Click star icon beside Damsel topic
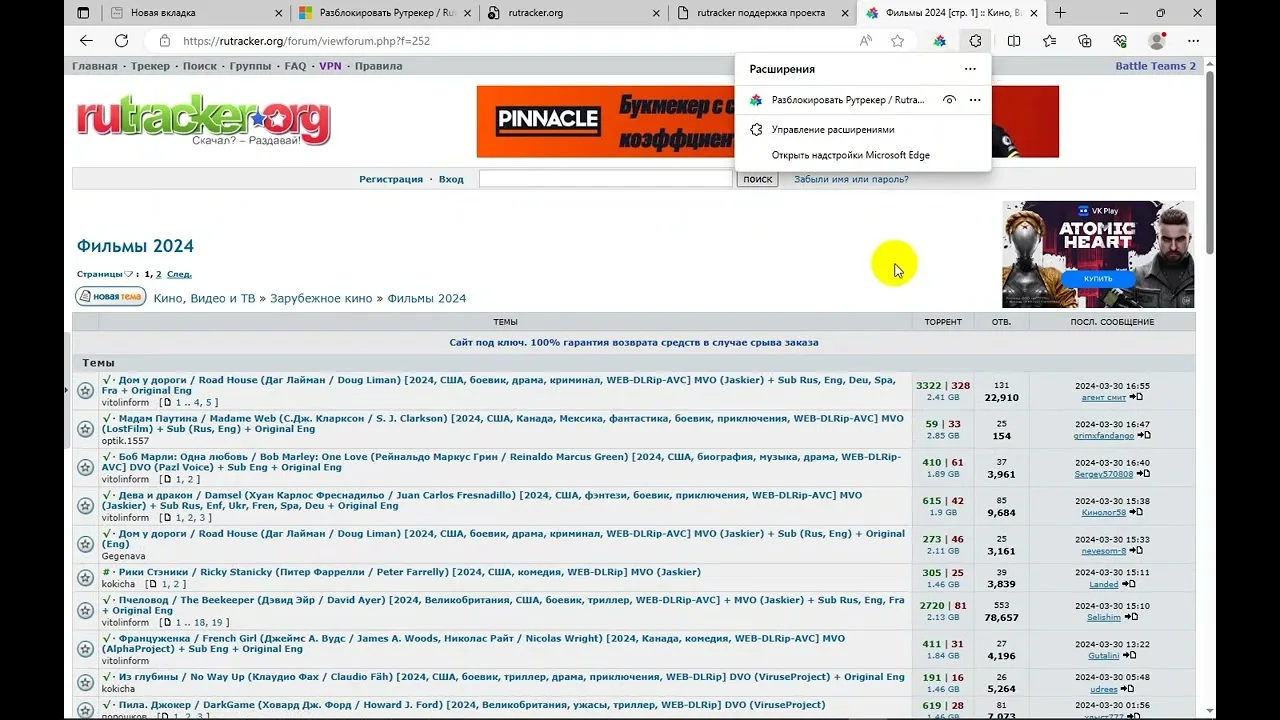 point(85,505)
